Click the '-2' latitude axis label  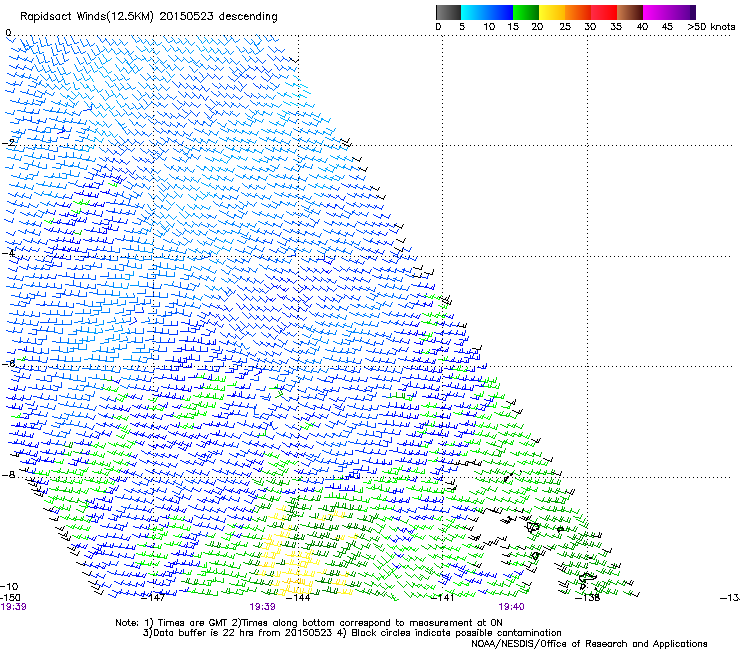pos(8,142)
